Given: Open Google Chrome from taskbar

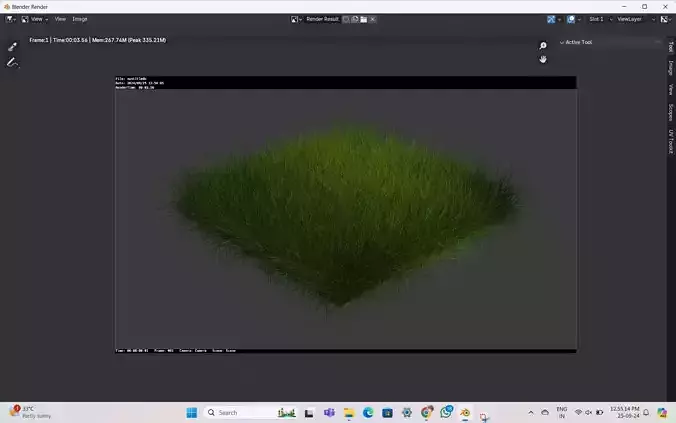Looking at the screenshot, I should pos(426,413).
